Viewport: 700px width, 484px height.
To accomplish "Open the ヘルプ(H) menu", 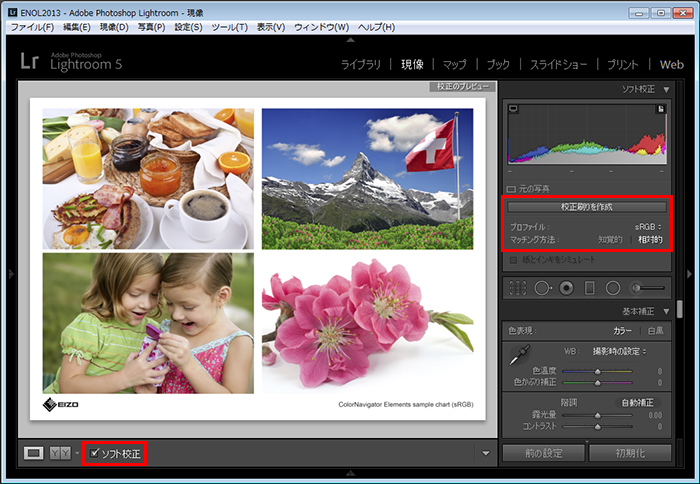I will pos(376,27).
